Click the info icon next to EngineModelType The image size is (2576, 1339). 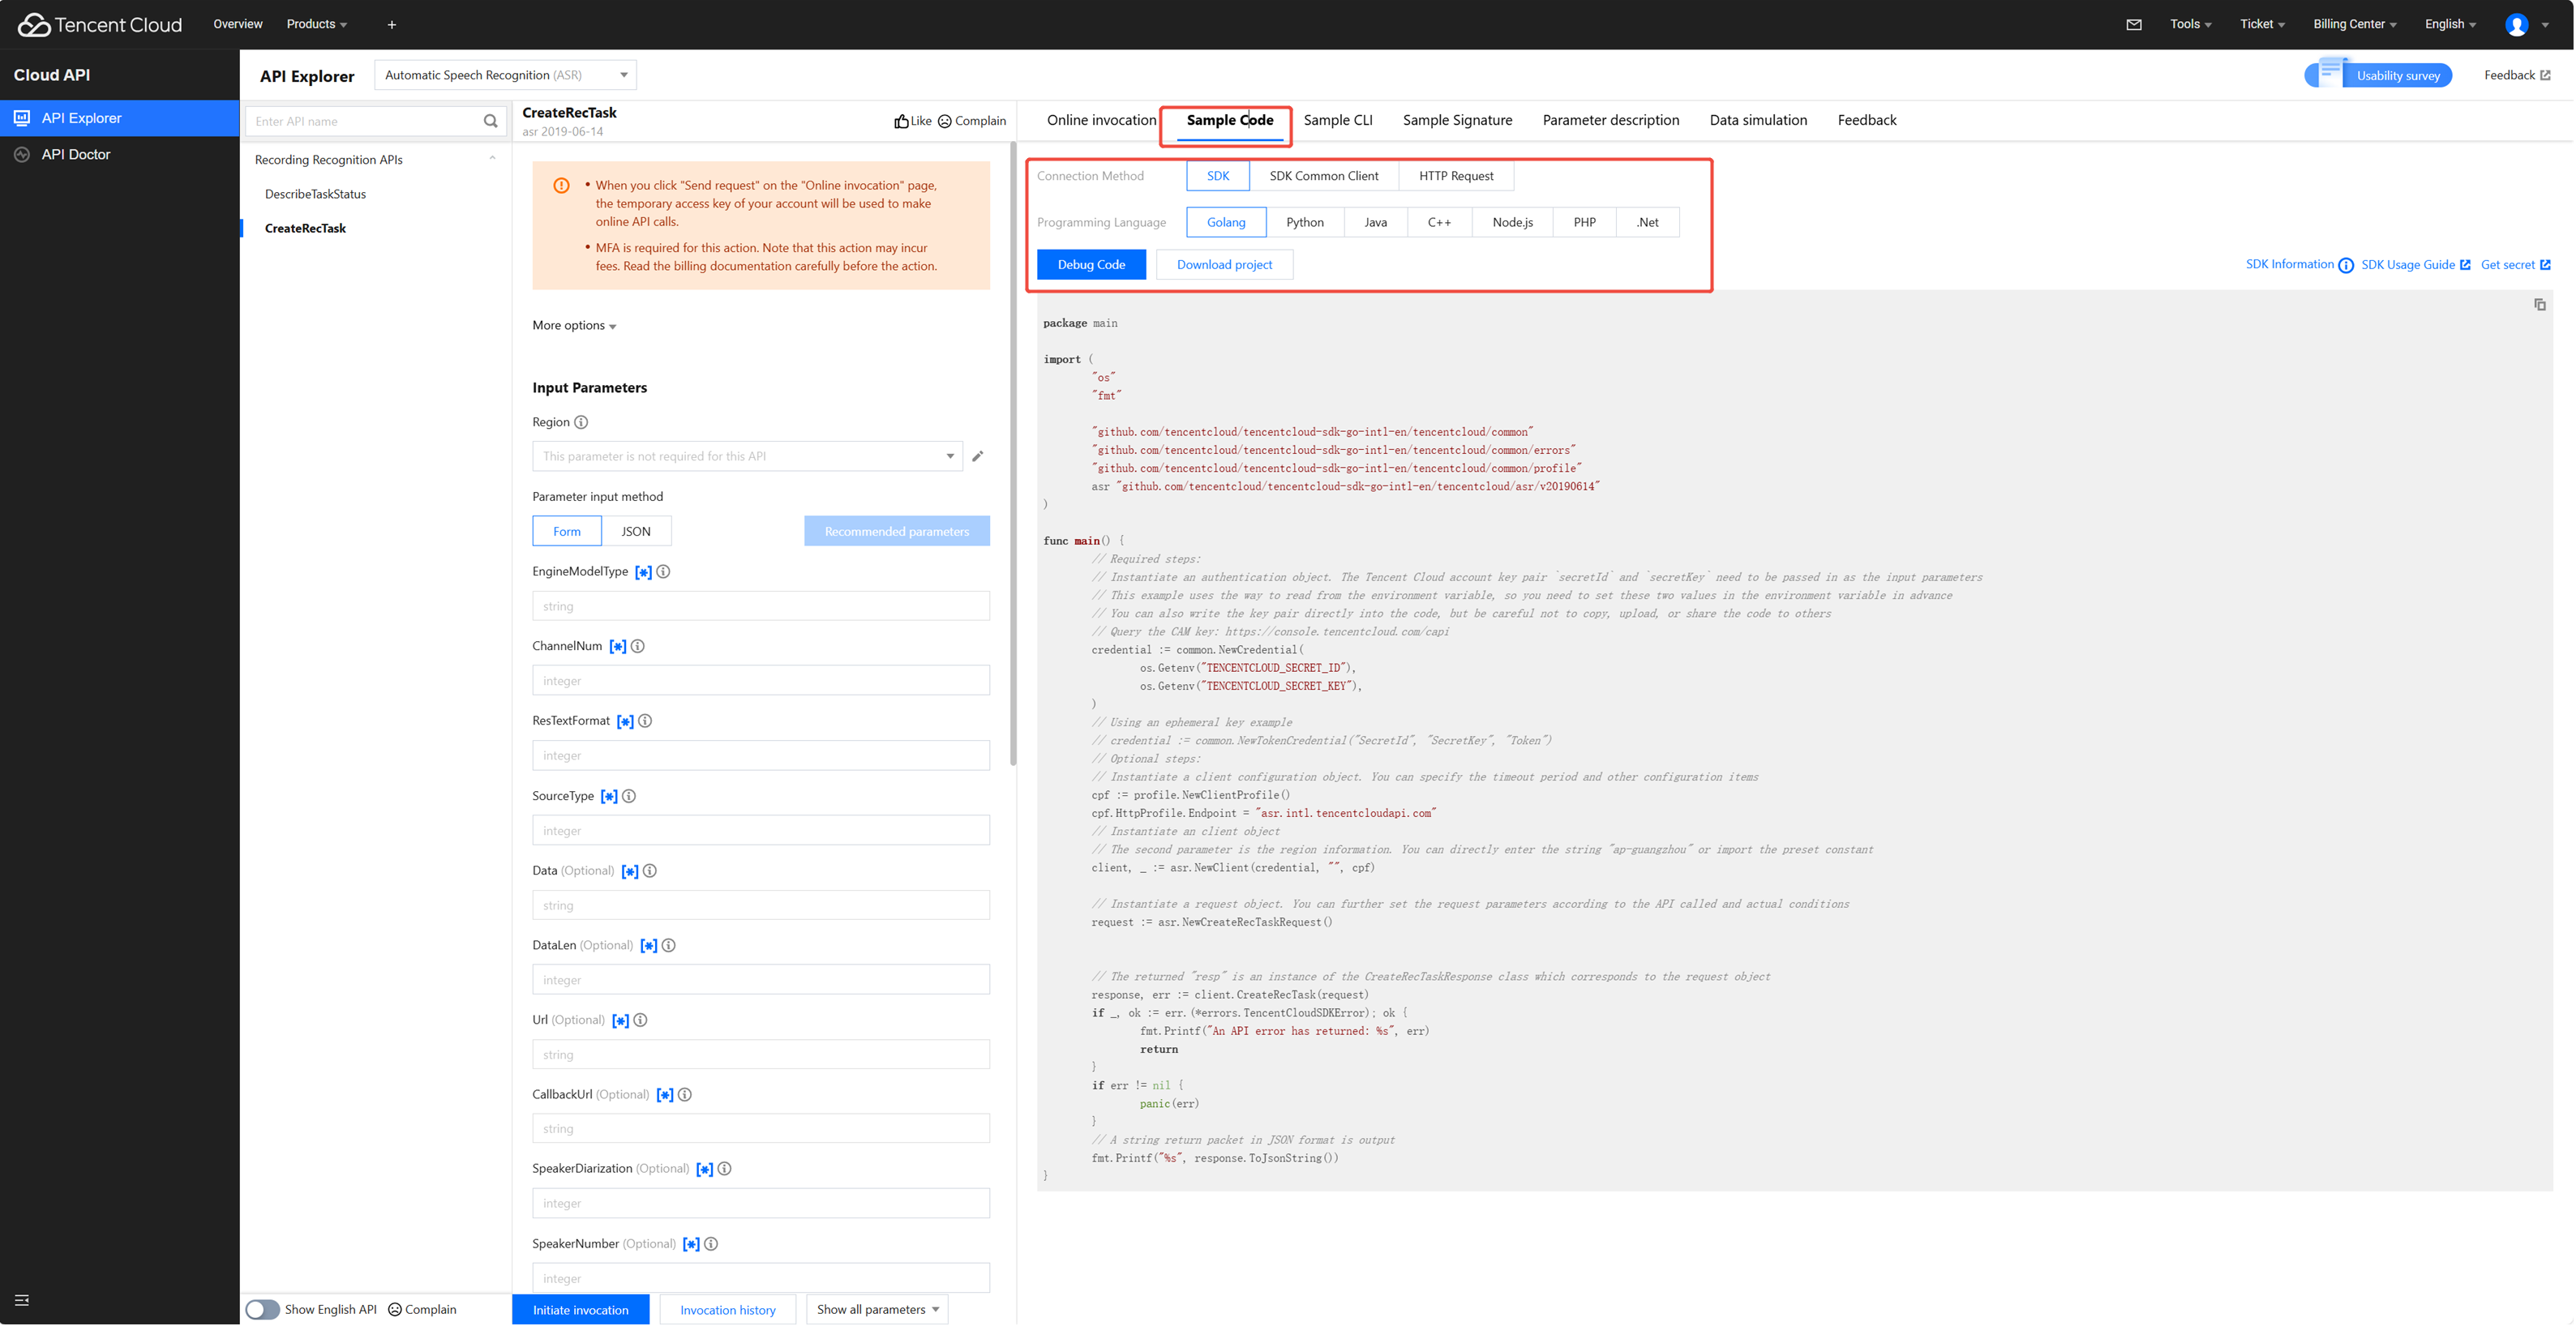point(663,572)
